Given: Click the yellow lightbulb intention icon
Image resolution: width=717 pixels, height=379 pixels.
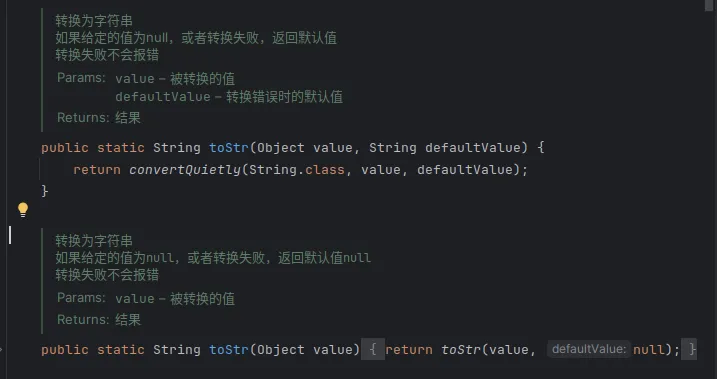Looking at the screenshot, I should coord(23,210).
